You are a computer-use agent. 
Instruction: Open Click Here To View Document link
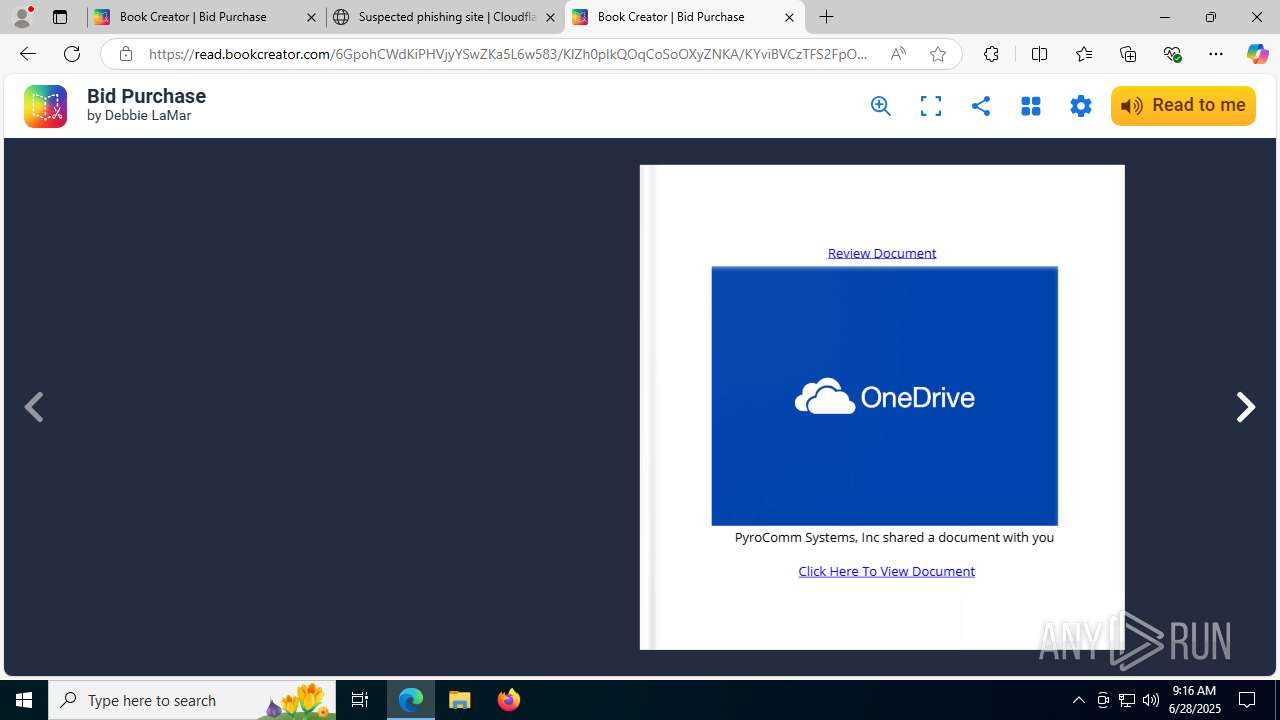tap(886, 571)
